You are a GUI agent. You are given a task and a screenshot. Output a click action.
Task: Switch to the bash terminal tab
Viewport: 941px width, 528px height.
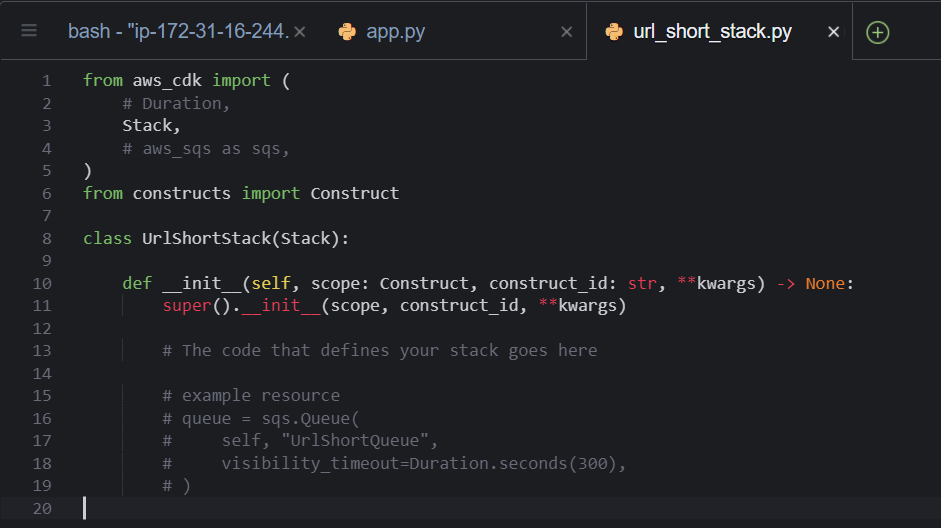click(178, 31)
